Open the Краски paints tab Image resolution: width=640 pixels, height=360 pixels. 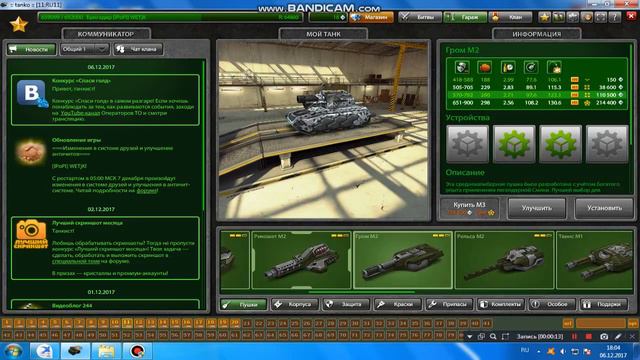click(398, 304)
